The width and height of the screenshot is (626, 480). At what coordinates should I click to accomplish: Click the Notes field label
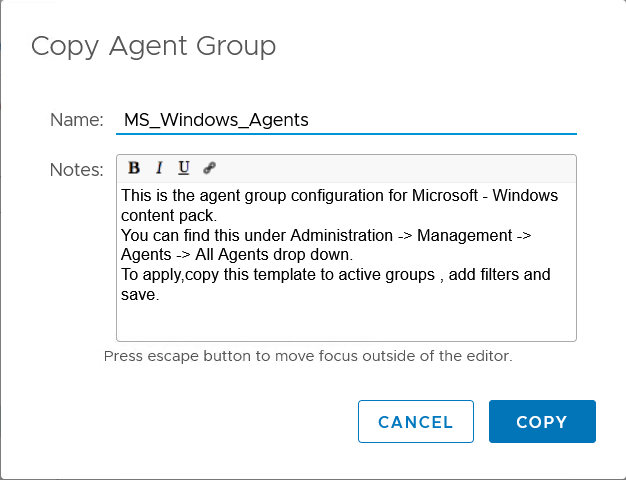point(76,170)
